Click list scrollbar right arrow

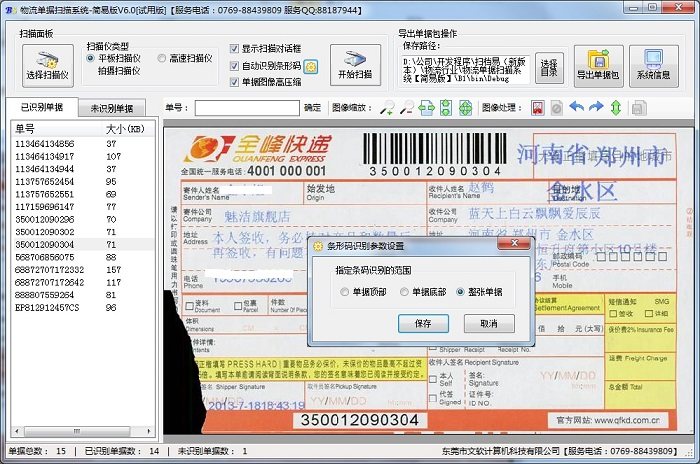(x=149, y=431)
